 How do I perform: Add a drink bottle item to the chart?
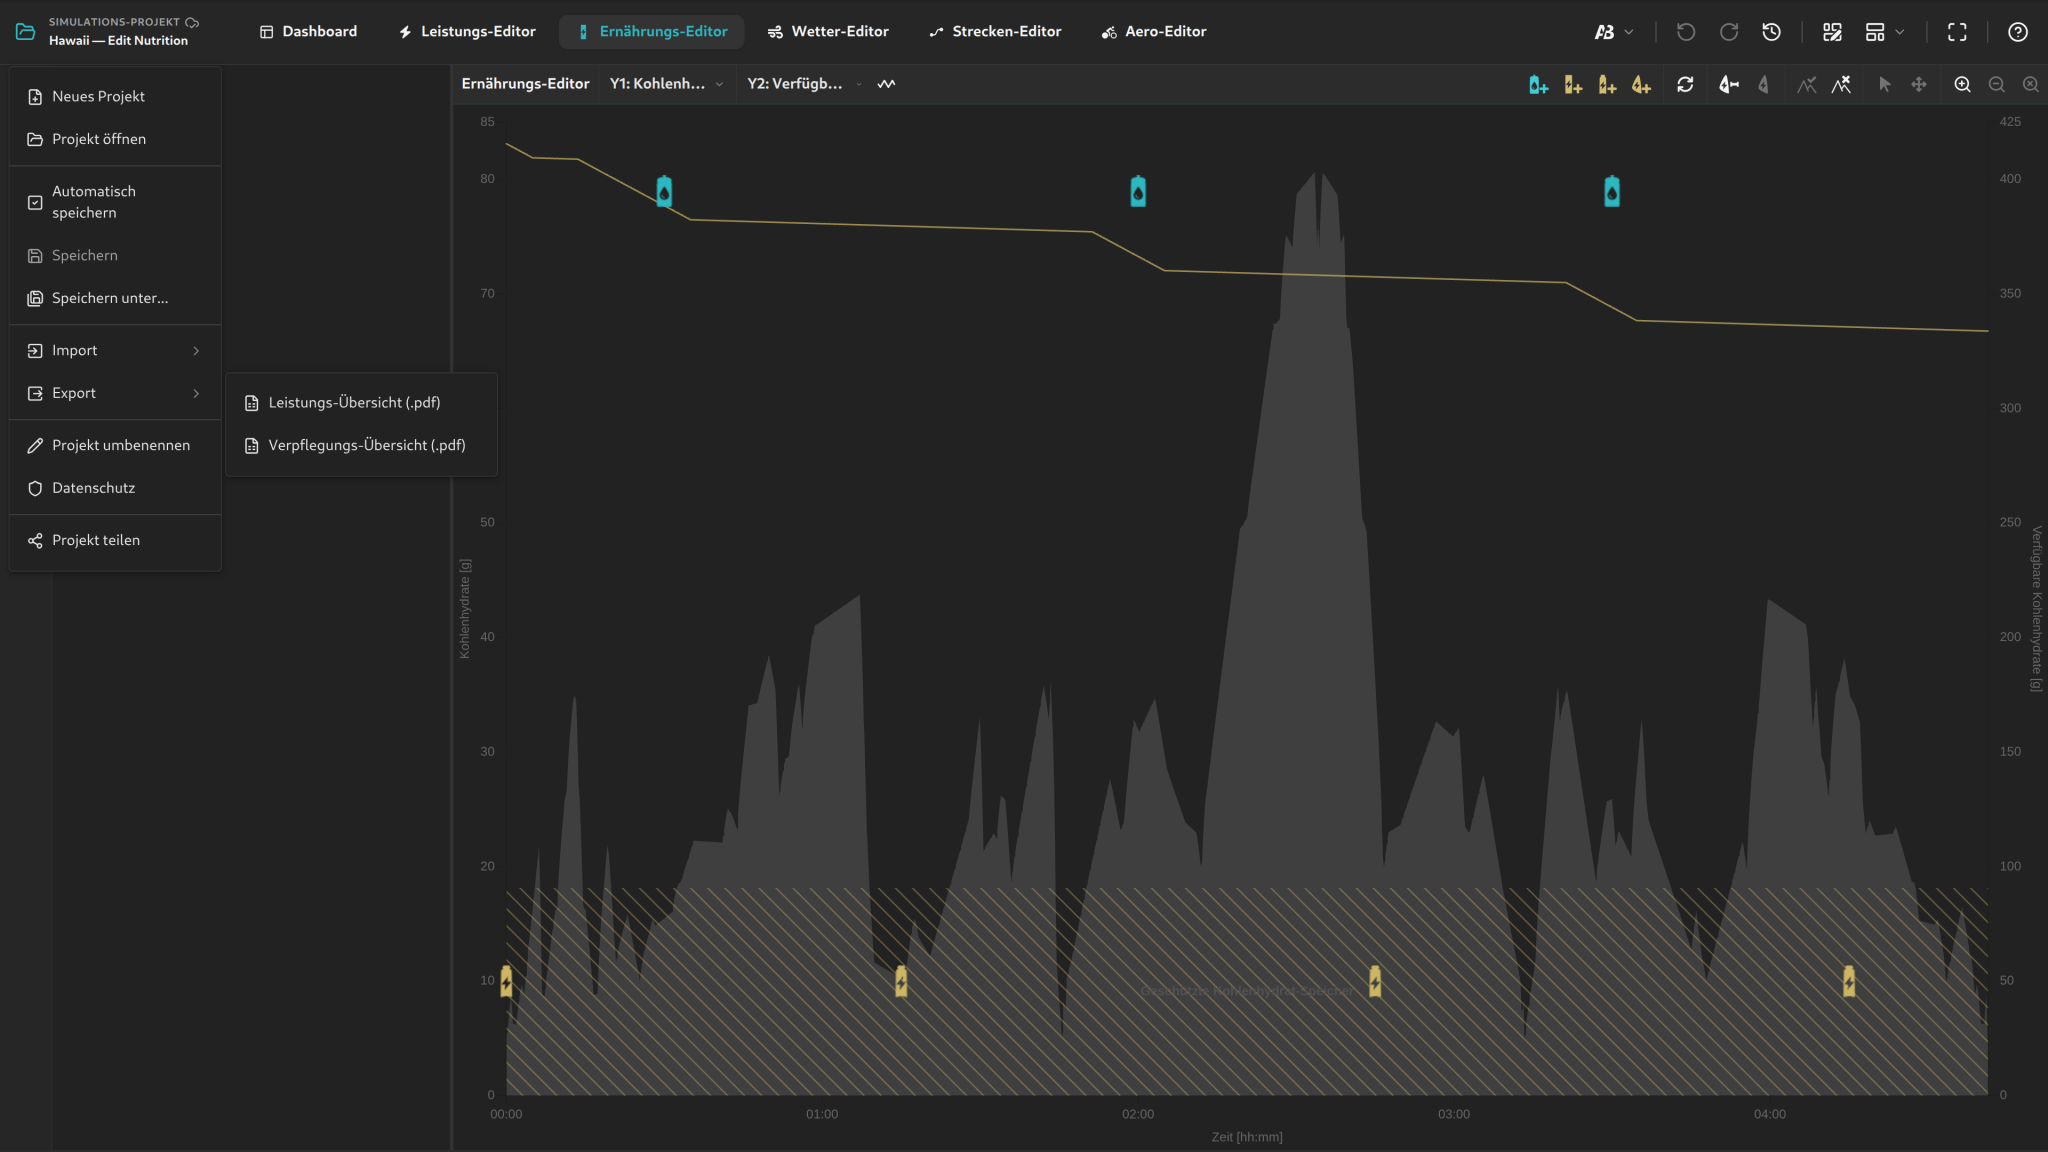[x=1538, y=85]
